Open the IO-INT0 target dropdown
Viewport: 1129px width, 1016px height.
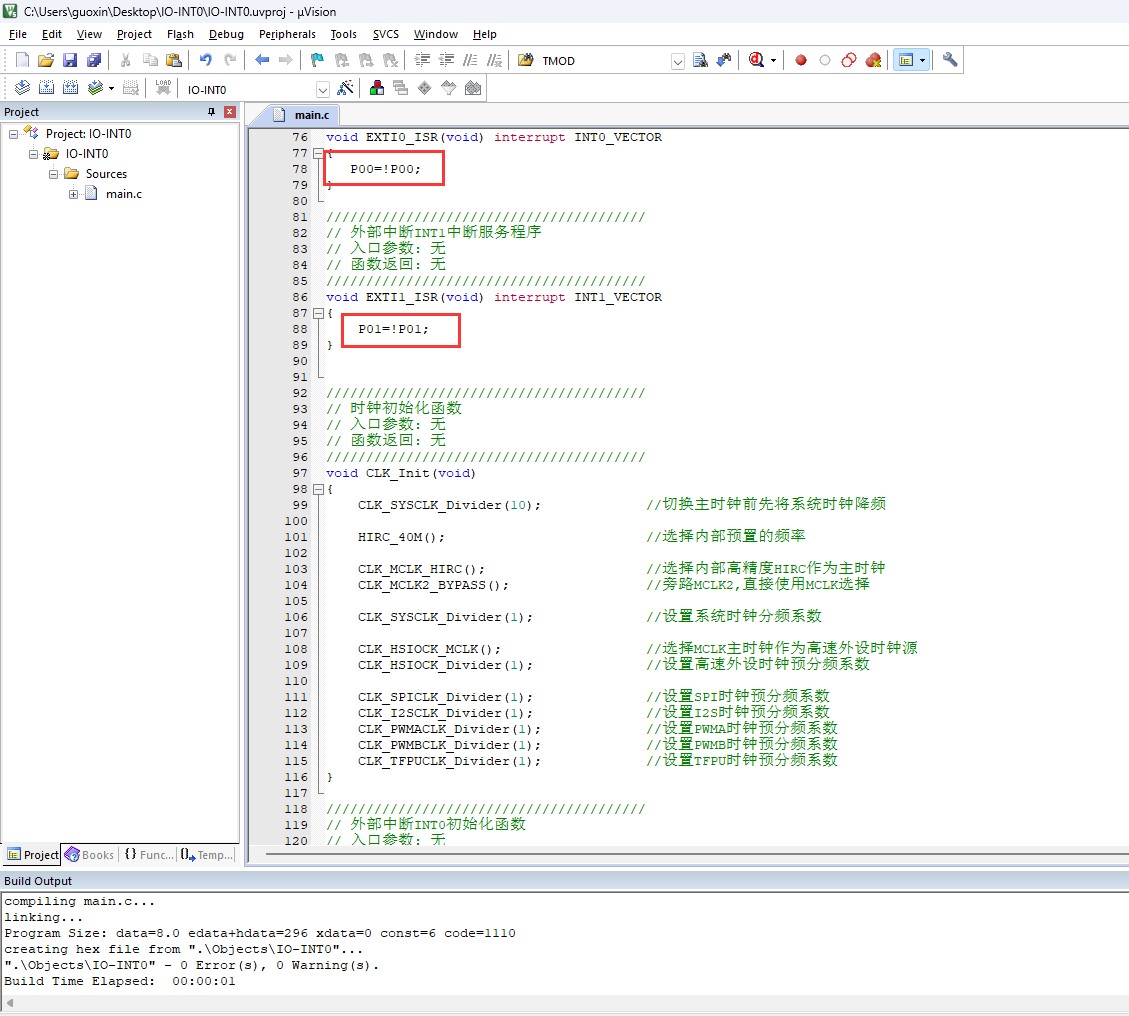323,89
